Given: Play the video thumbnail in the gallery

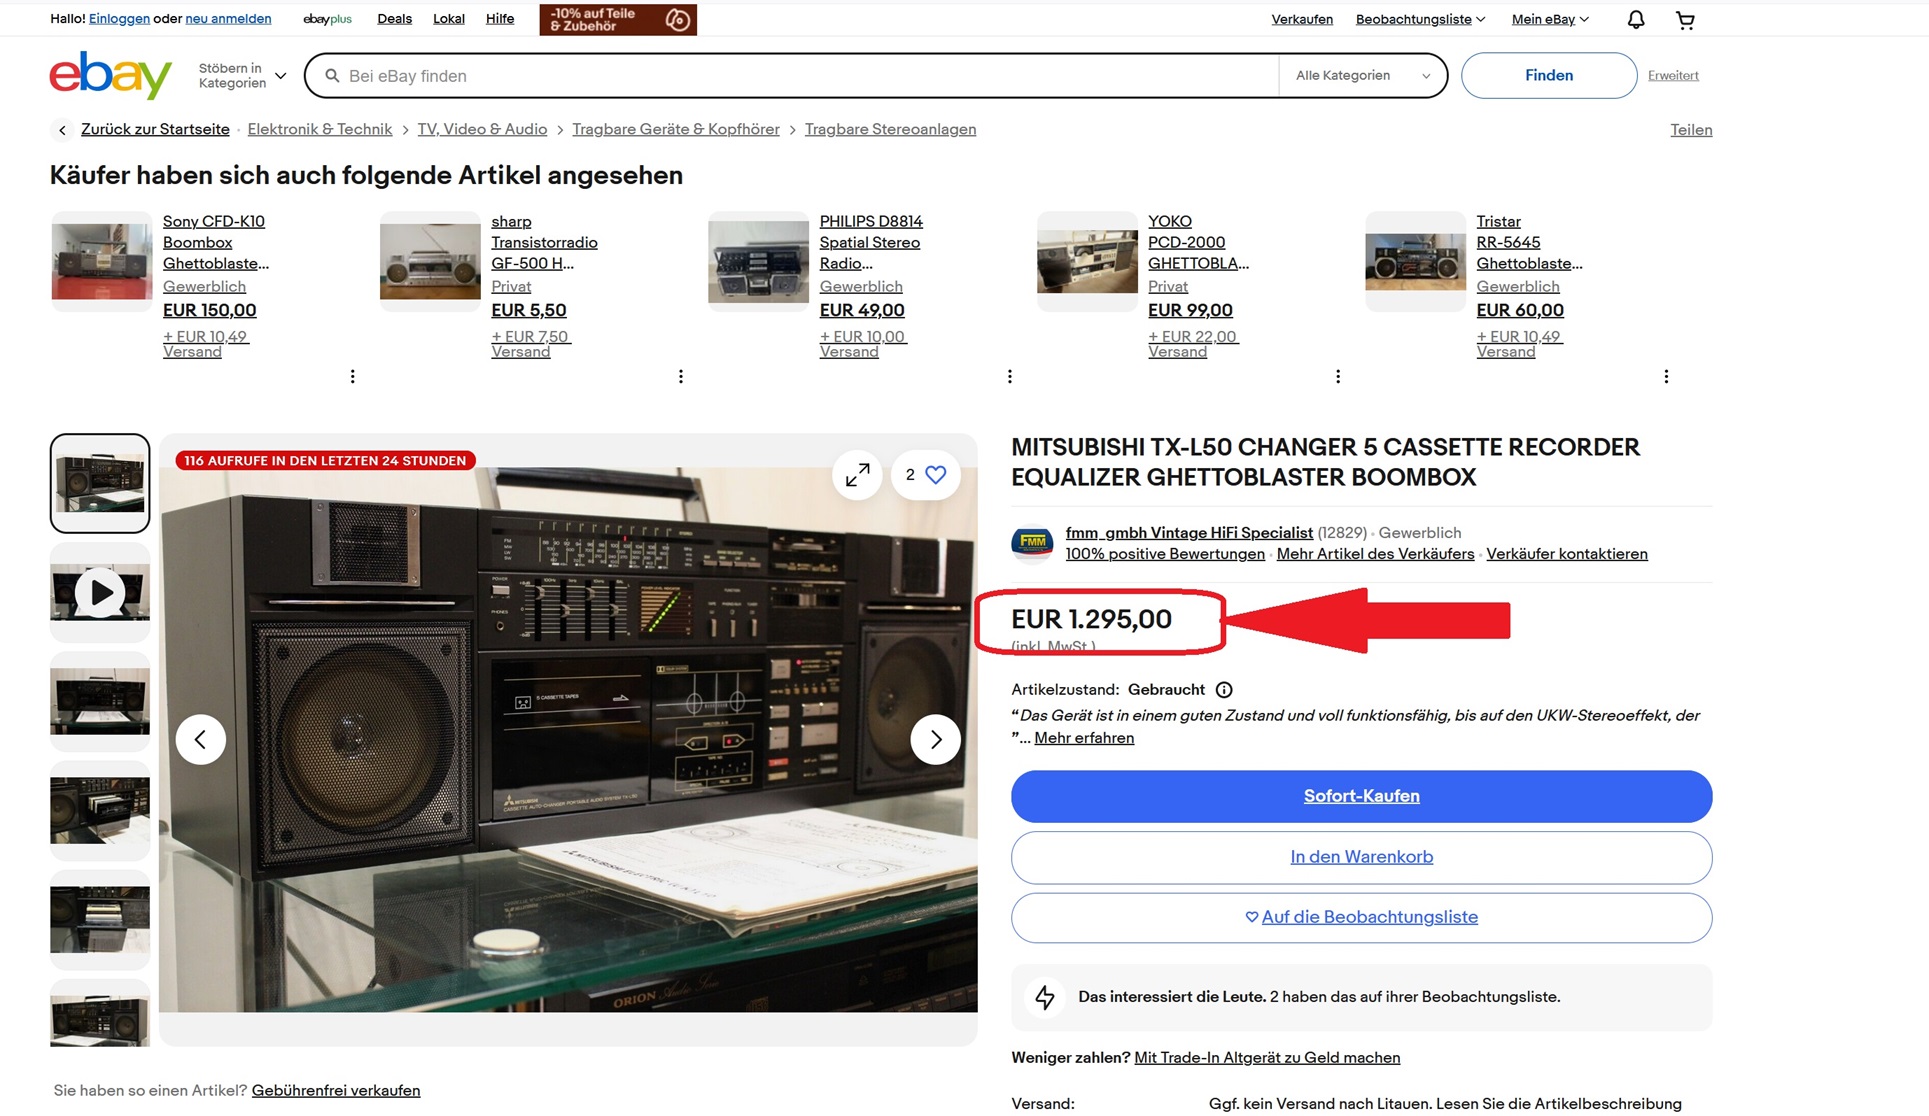Looking at the screenshot, I should pyautogui.click(x=100, y=593).
